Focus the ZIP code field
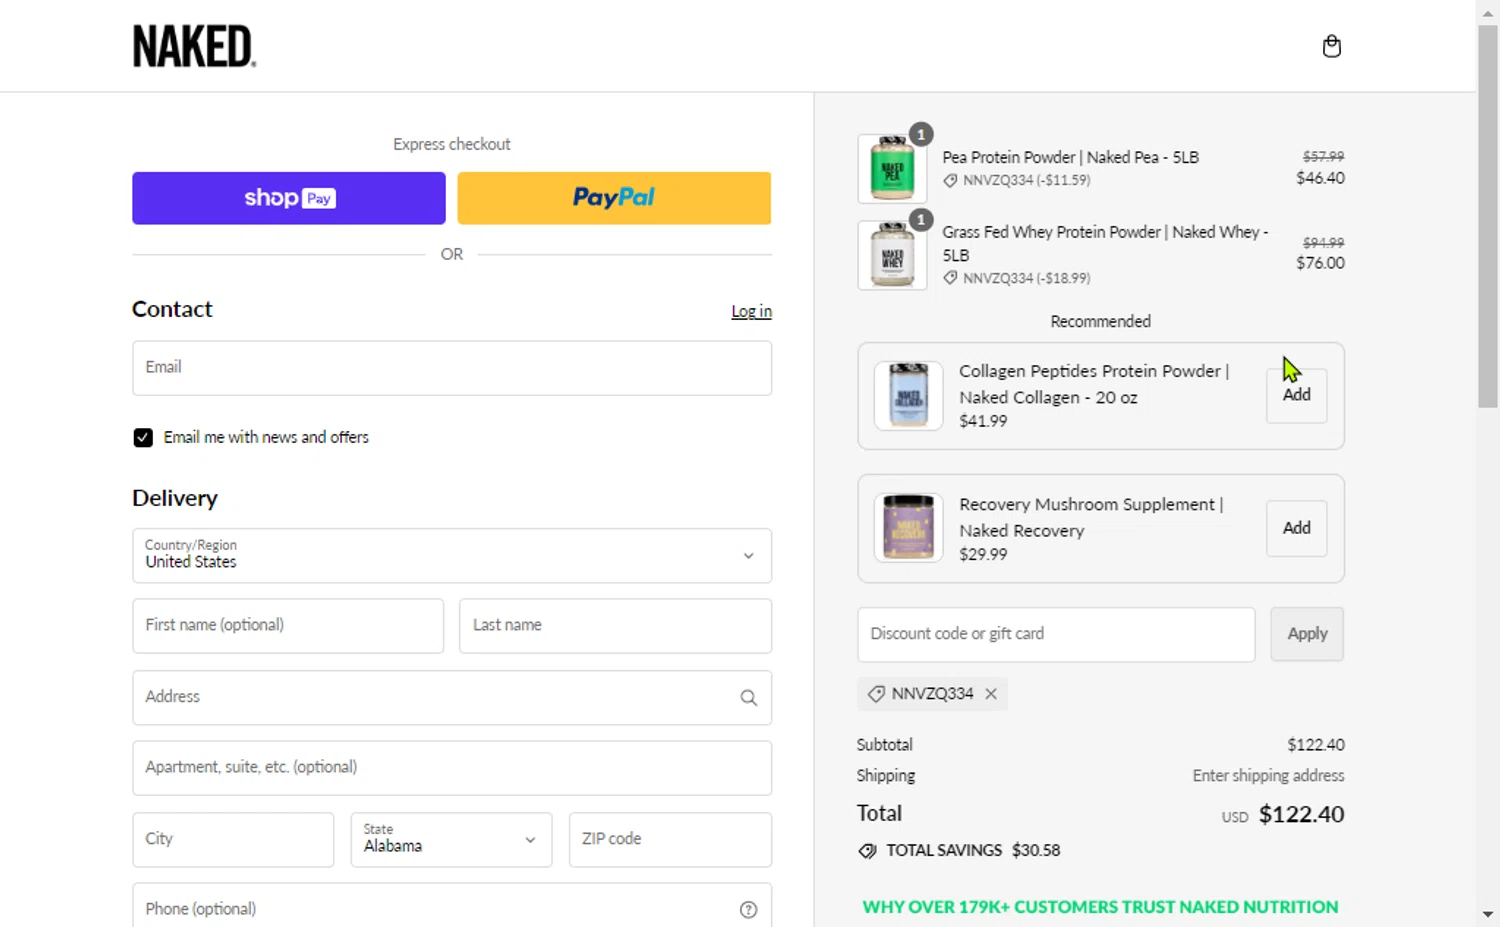 coord(670,839)
